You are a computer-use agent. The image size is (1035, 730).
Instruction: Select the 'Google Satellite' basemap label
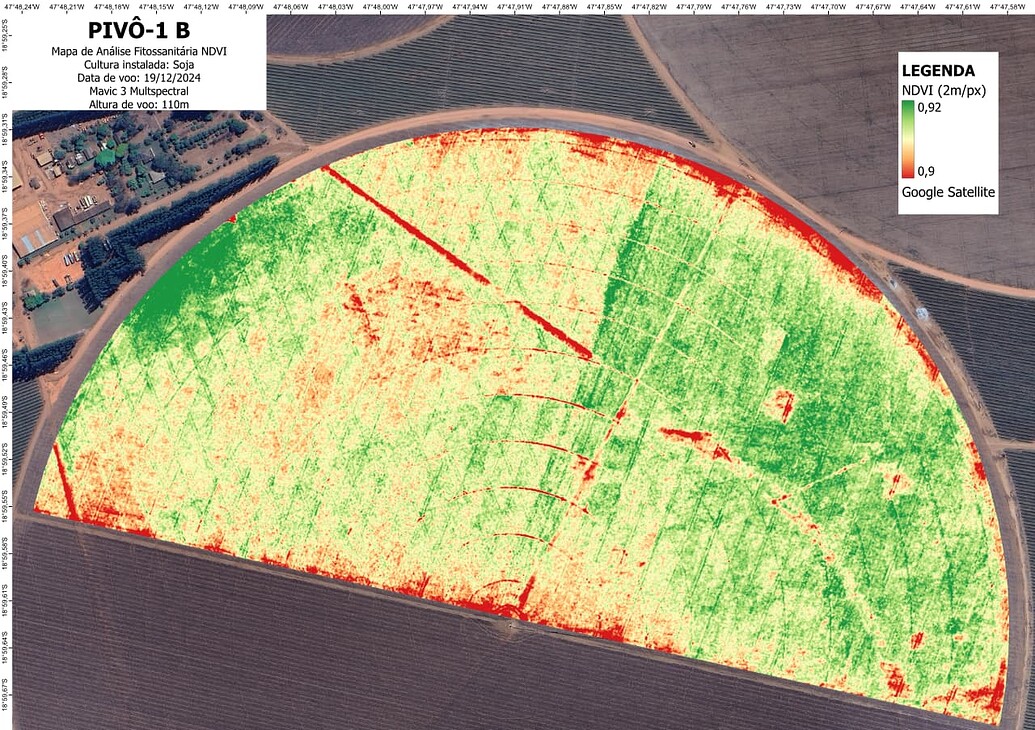point(949,191)
